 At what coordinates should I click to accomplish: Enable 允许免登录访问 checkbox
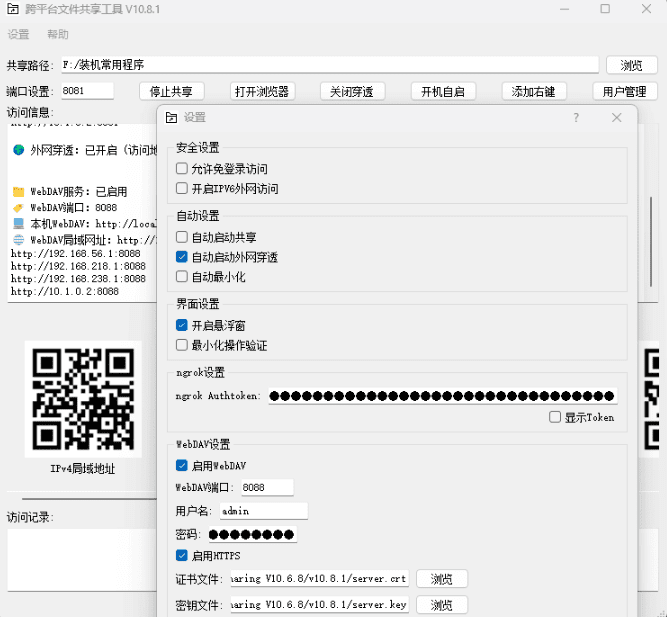click(x=182, y=169)
